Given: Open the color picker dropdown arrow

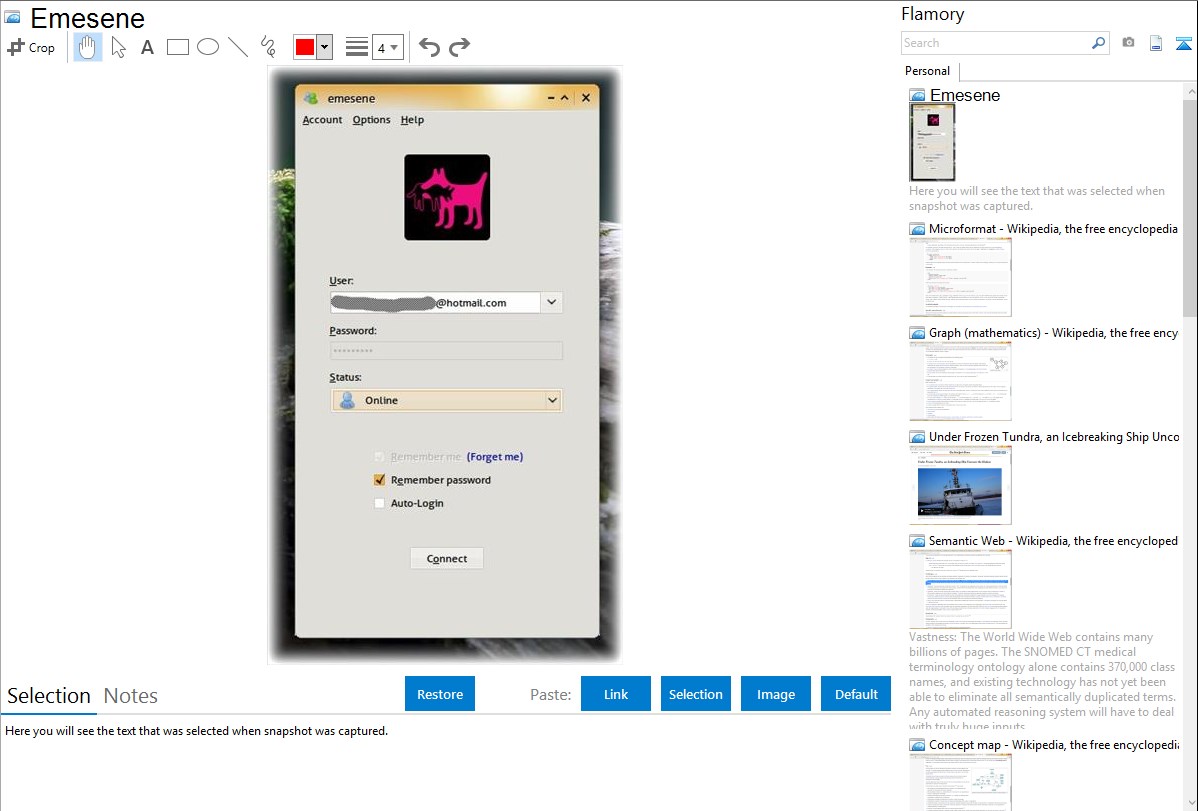Looking at the screenshot, I should coord(325,47).
